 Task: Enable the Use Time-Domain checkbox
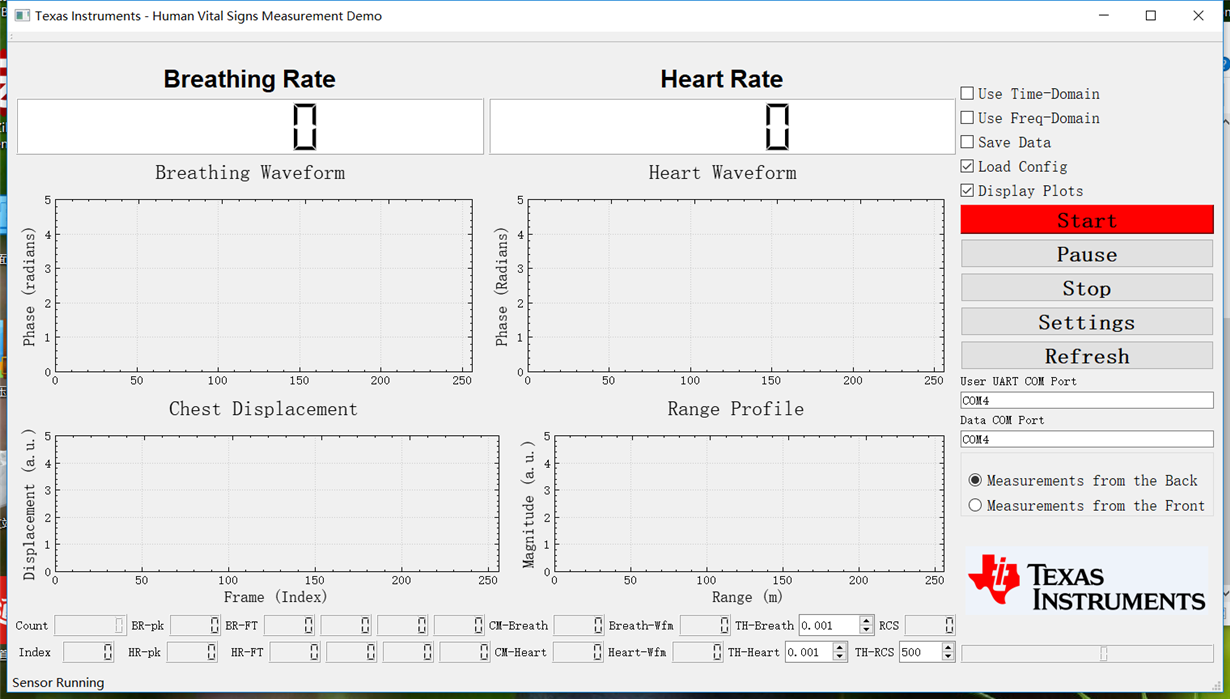tap(967, 93)
